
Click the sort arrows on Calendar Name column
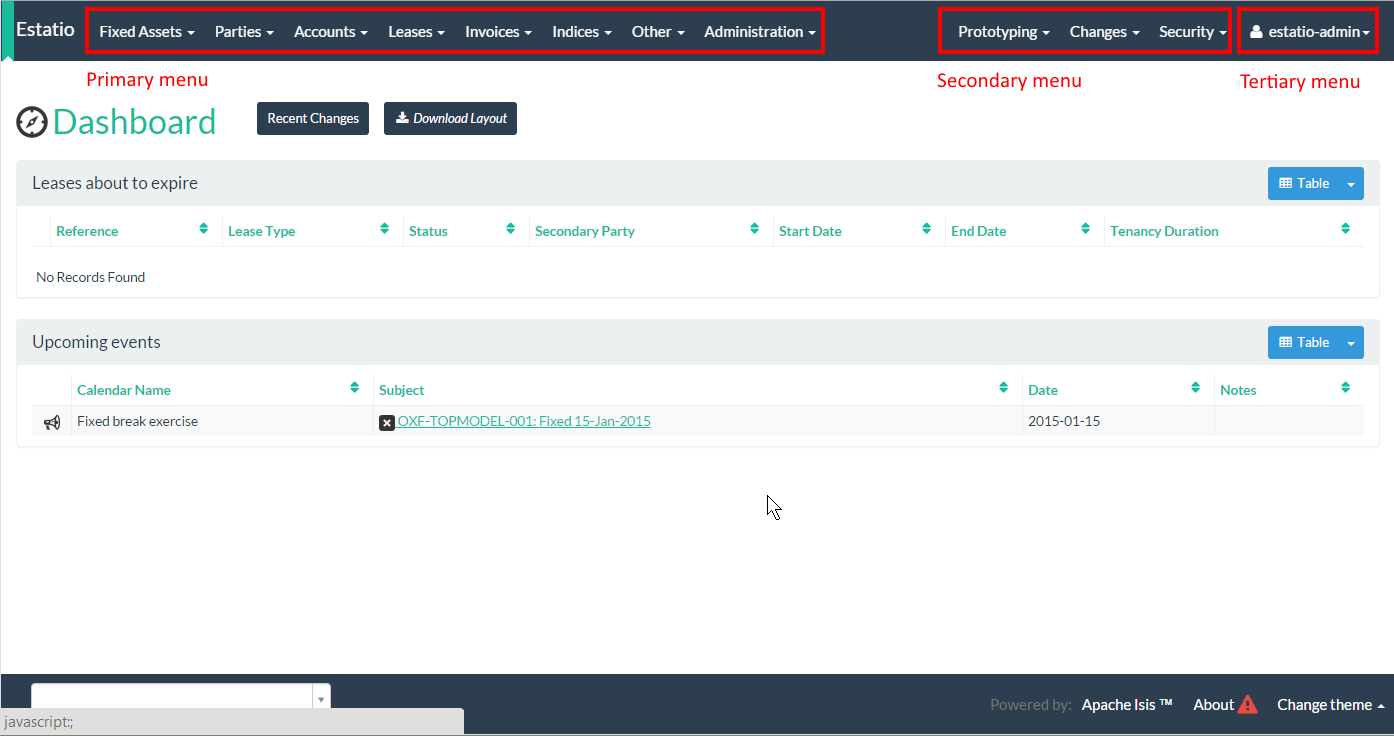[354, 388]
